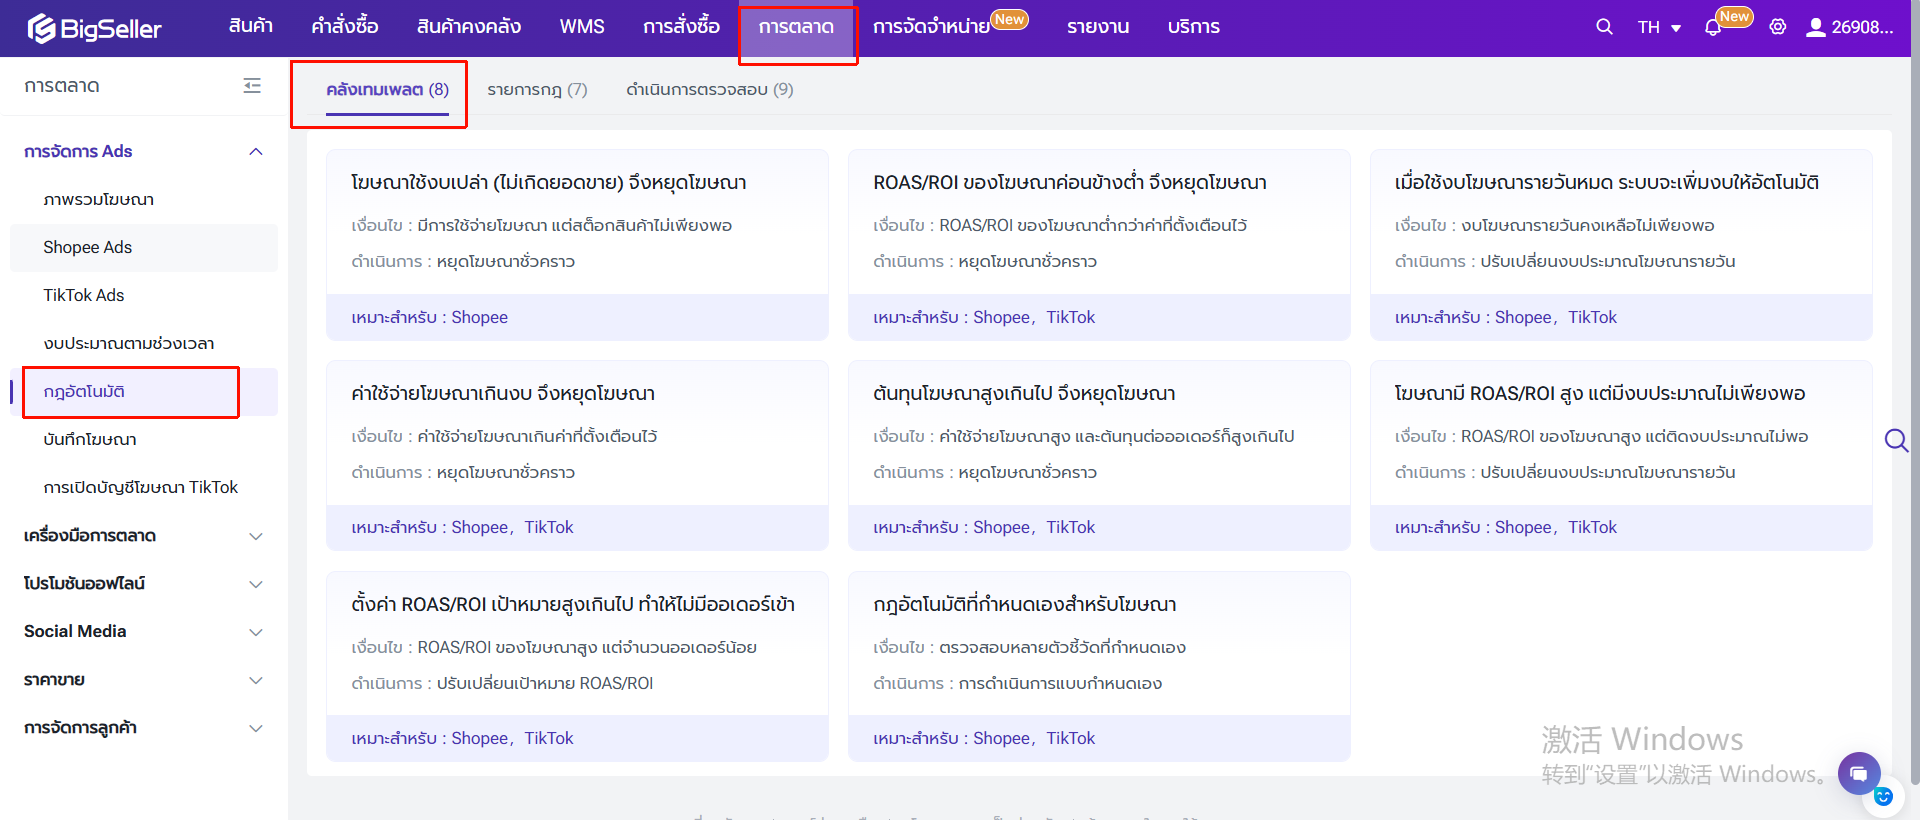Expand the โปรโมชันออฟไลน์ section
The image size is (1920, 820).
click(x=255, y=584)
